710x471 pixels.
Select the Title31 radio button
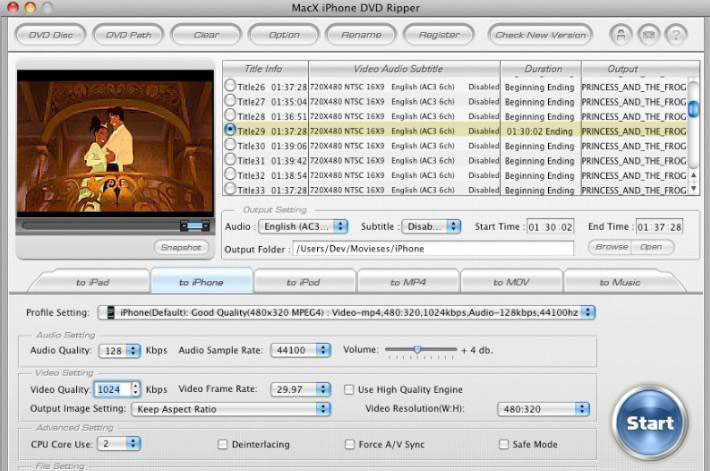click(230, 159)
